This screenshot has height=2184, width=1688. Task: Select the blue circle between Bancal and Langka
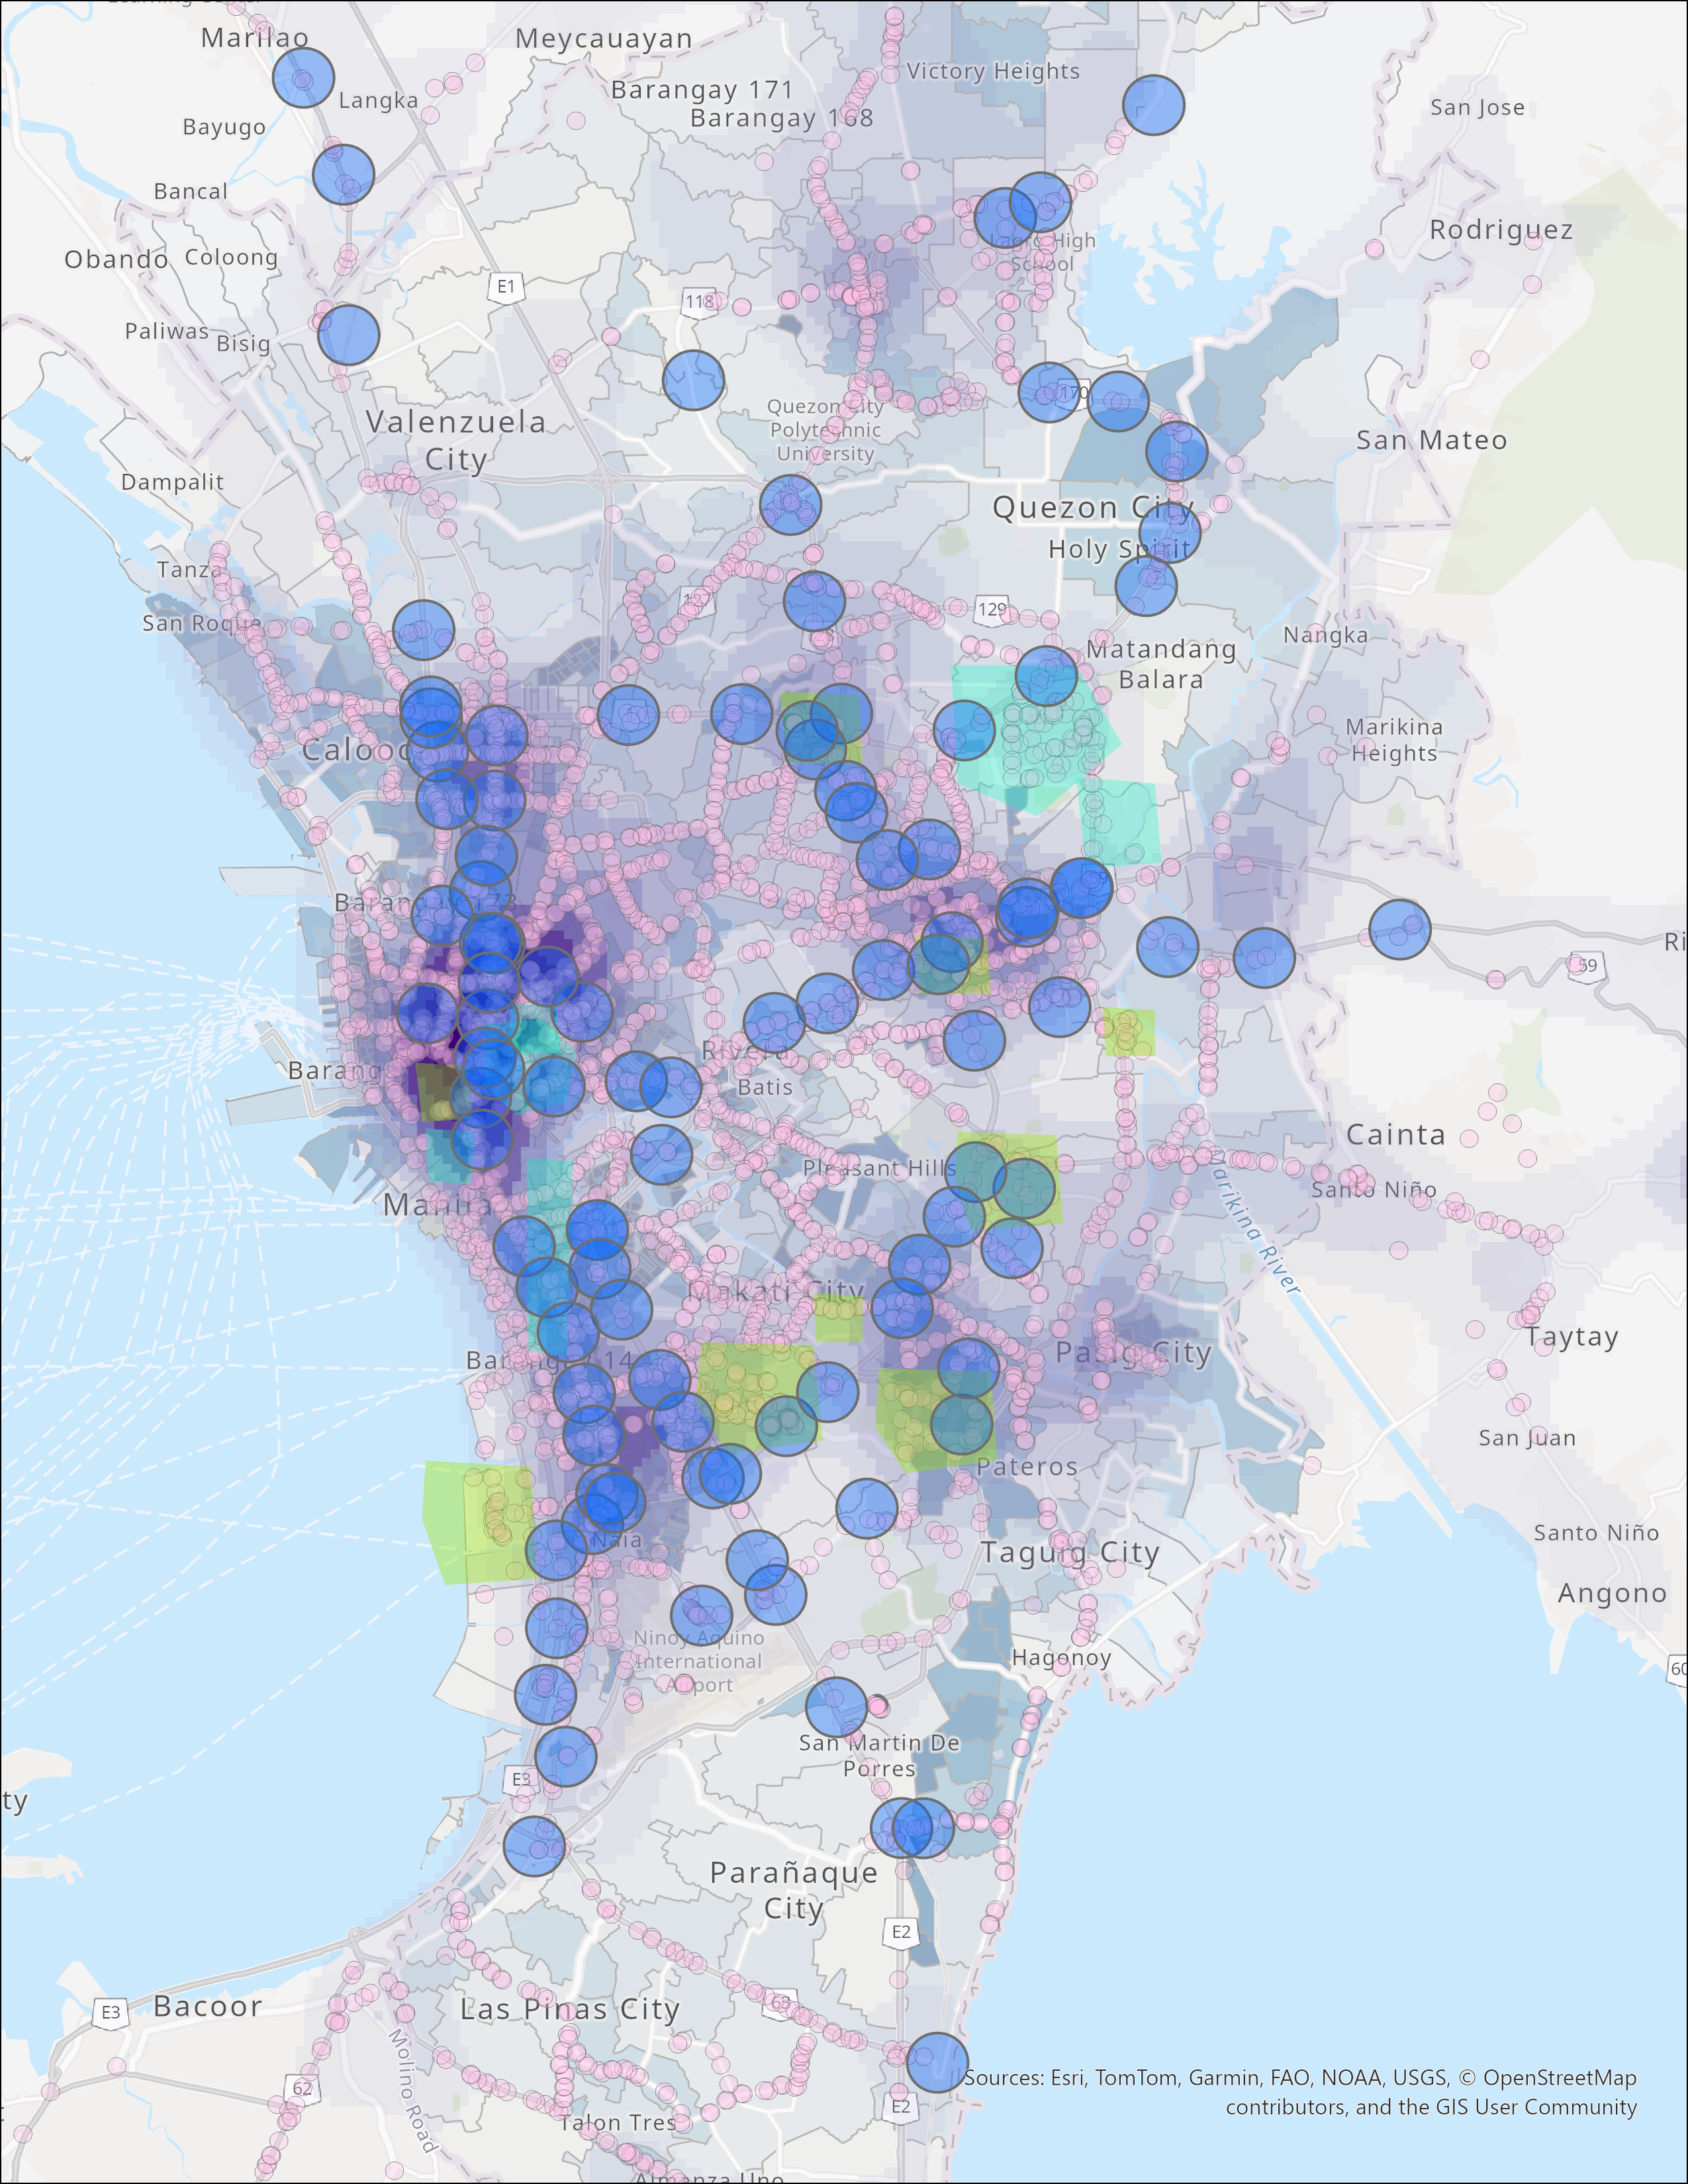point(343,174)
